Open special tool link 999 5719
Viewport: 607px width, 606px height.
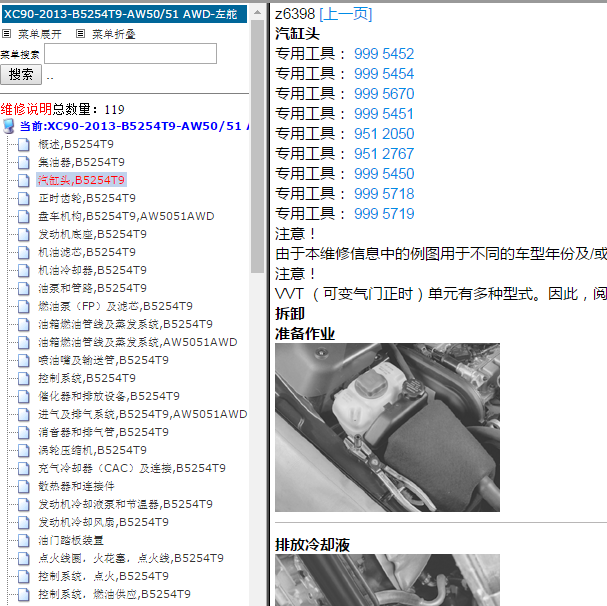point(384,214)
